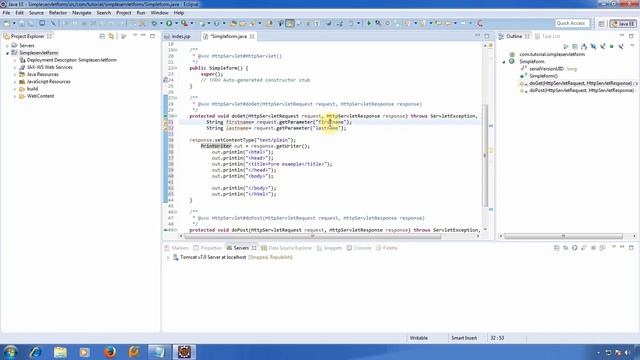
Task: Select JAX-WS Web Services item
Action: [x=49, y=67]
